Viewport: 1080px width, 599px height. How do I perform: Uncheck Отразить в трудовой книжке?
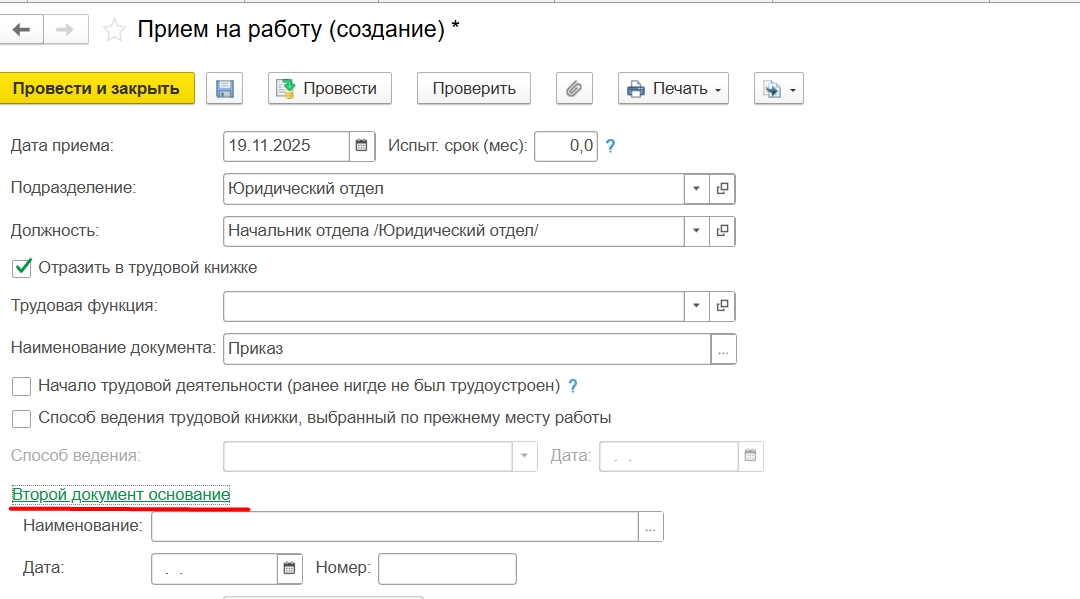(21, 267)
